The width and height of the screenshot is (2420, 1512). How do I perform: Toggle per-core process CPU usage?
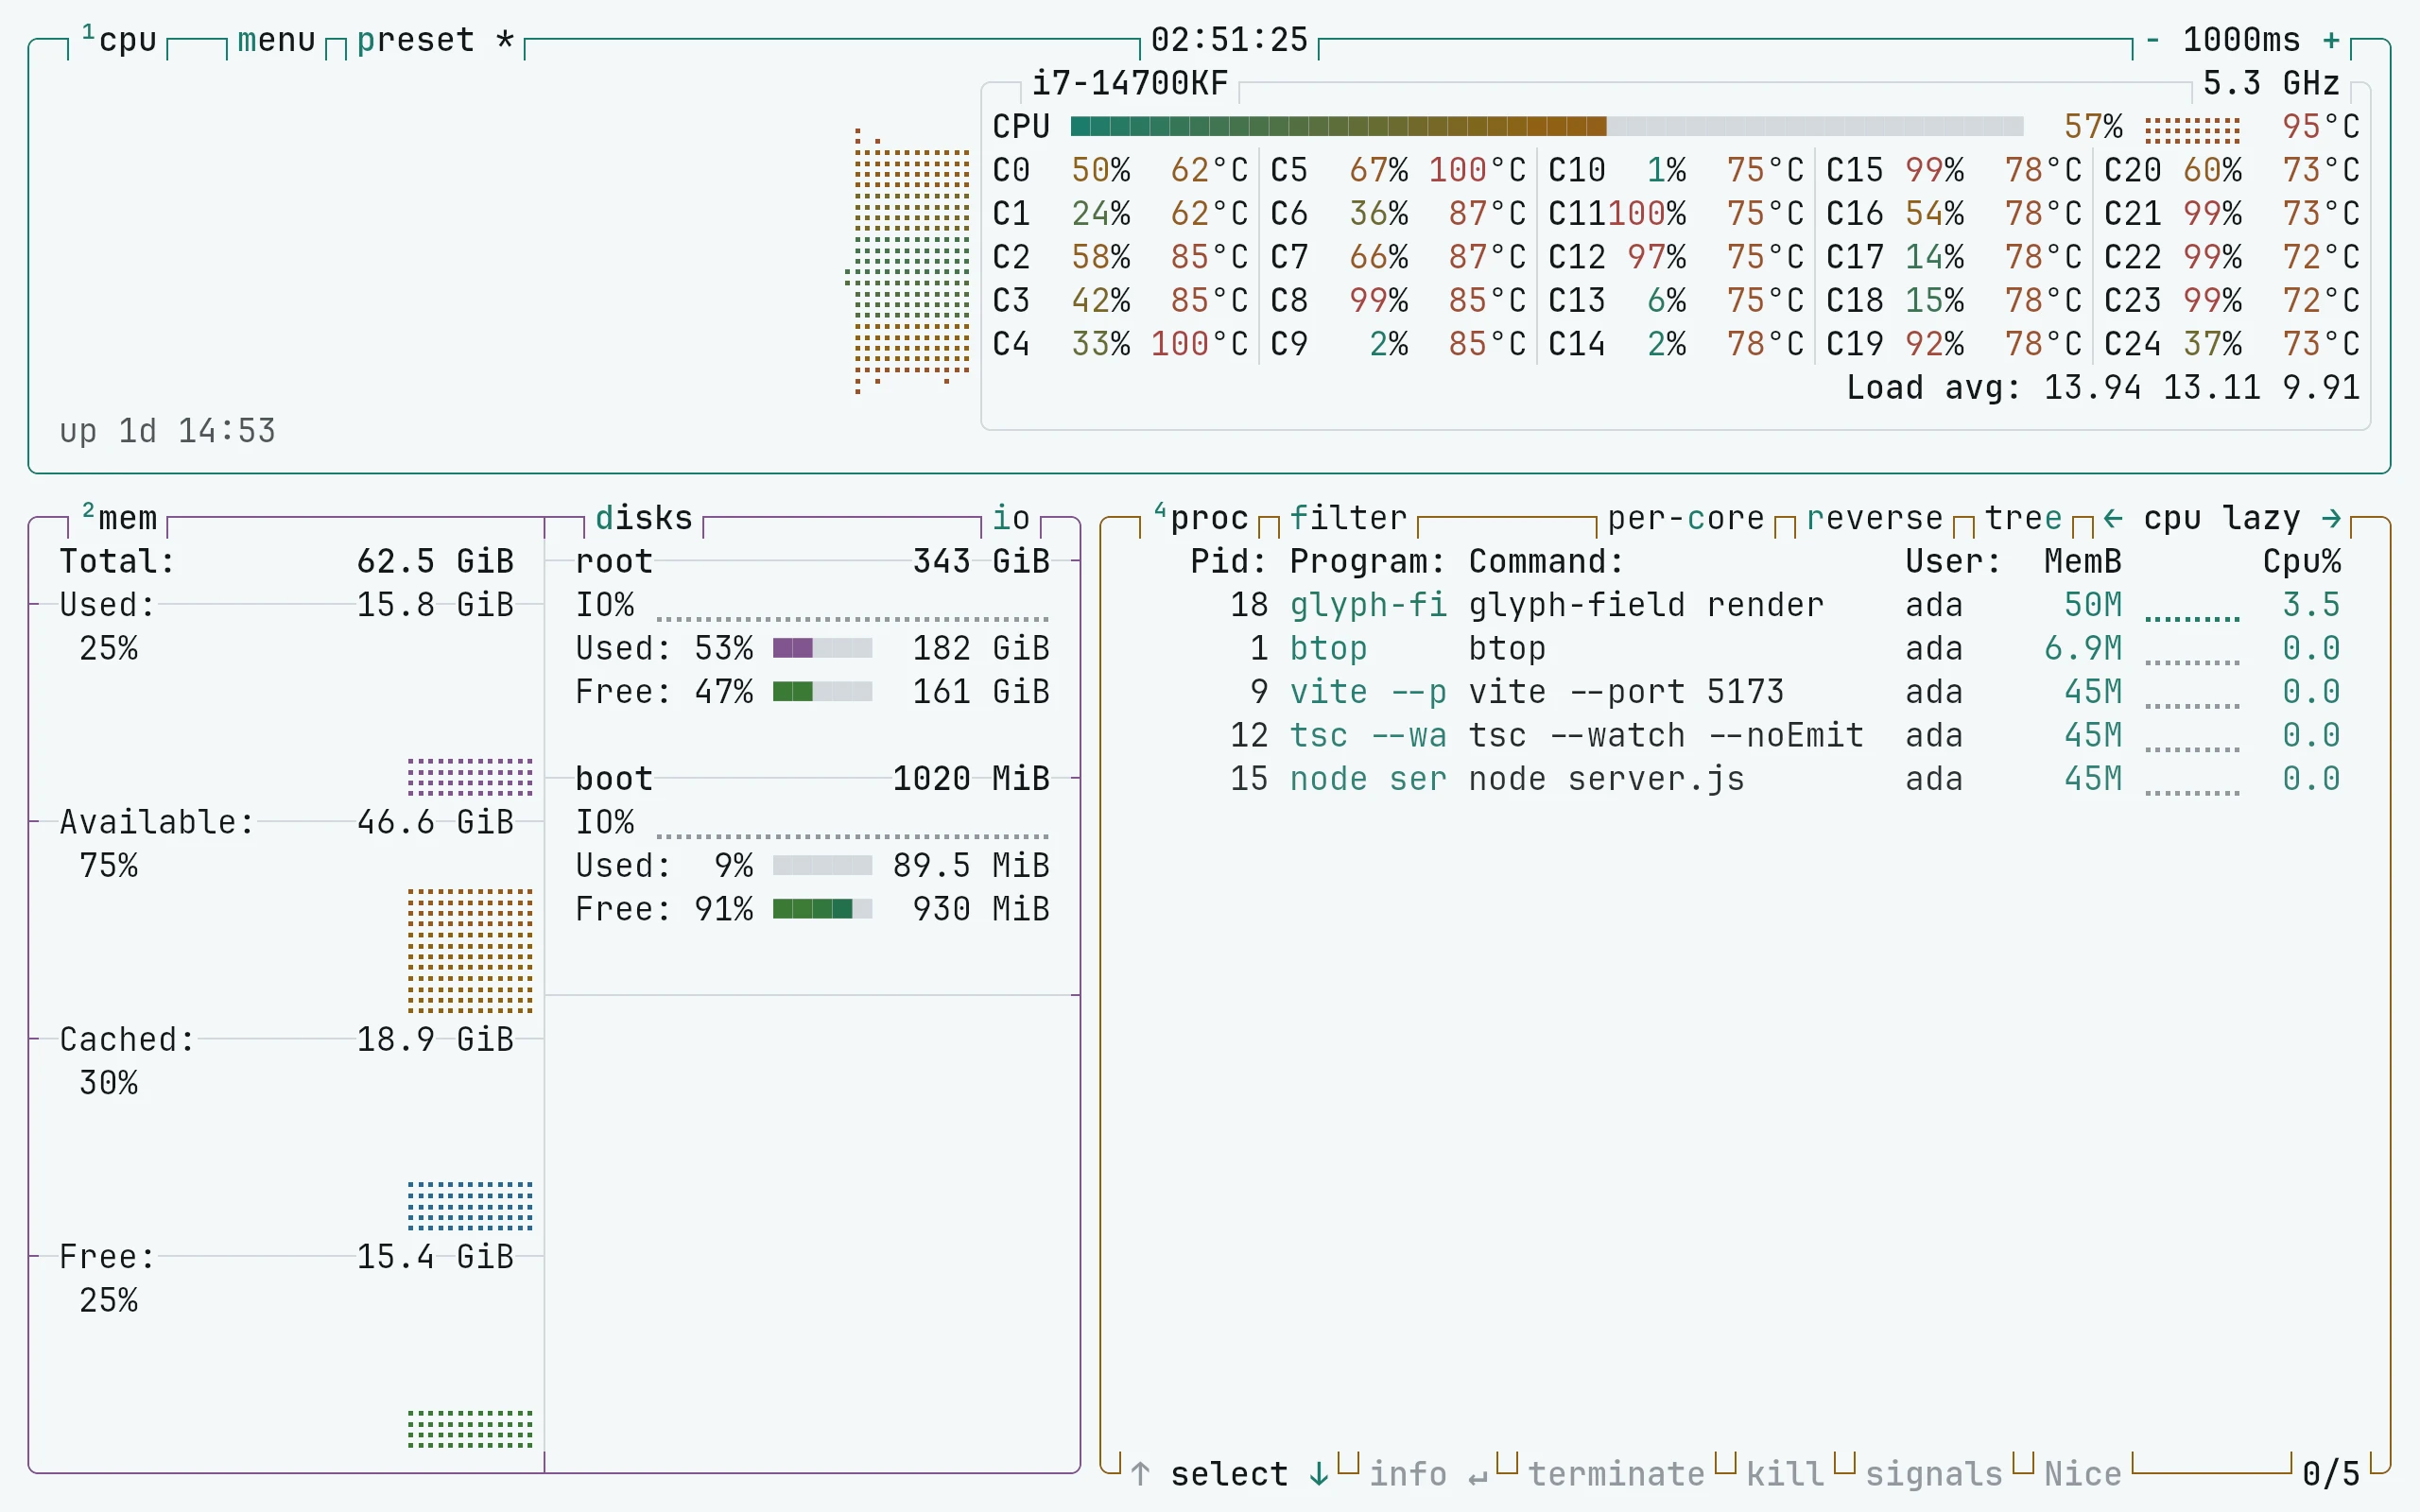(1686, 518)
